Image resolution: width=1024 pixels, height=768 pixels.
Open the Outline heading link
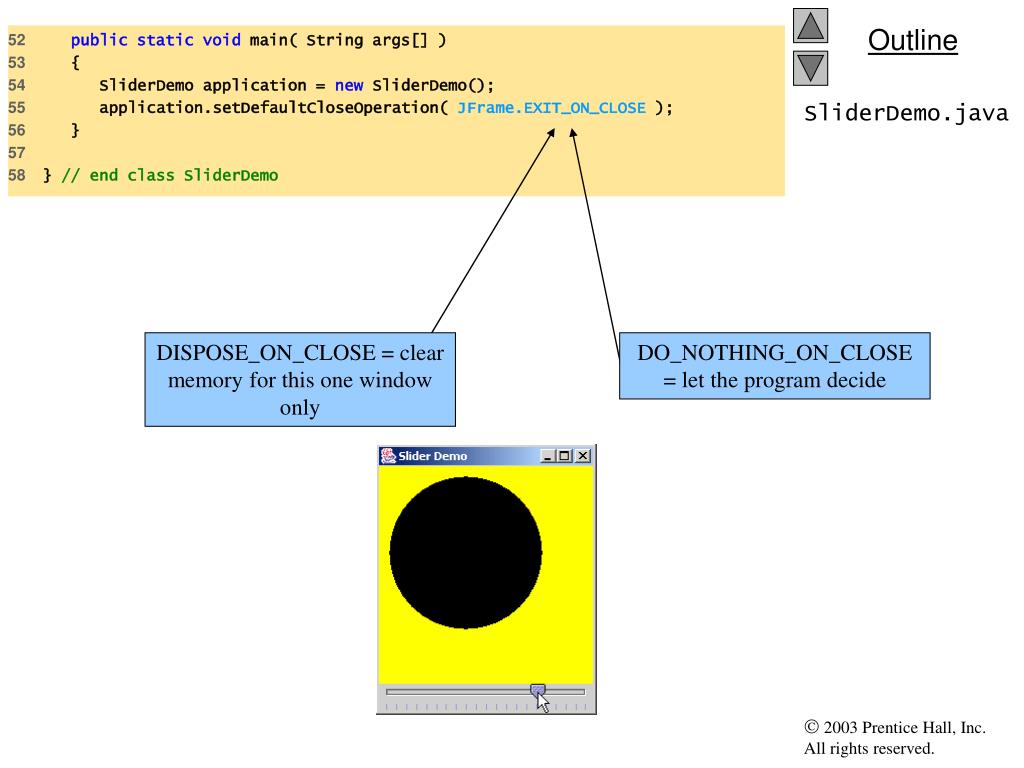coord(912,40)
